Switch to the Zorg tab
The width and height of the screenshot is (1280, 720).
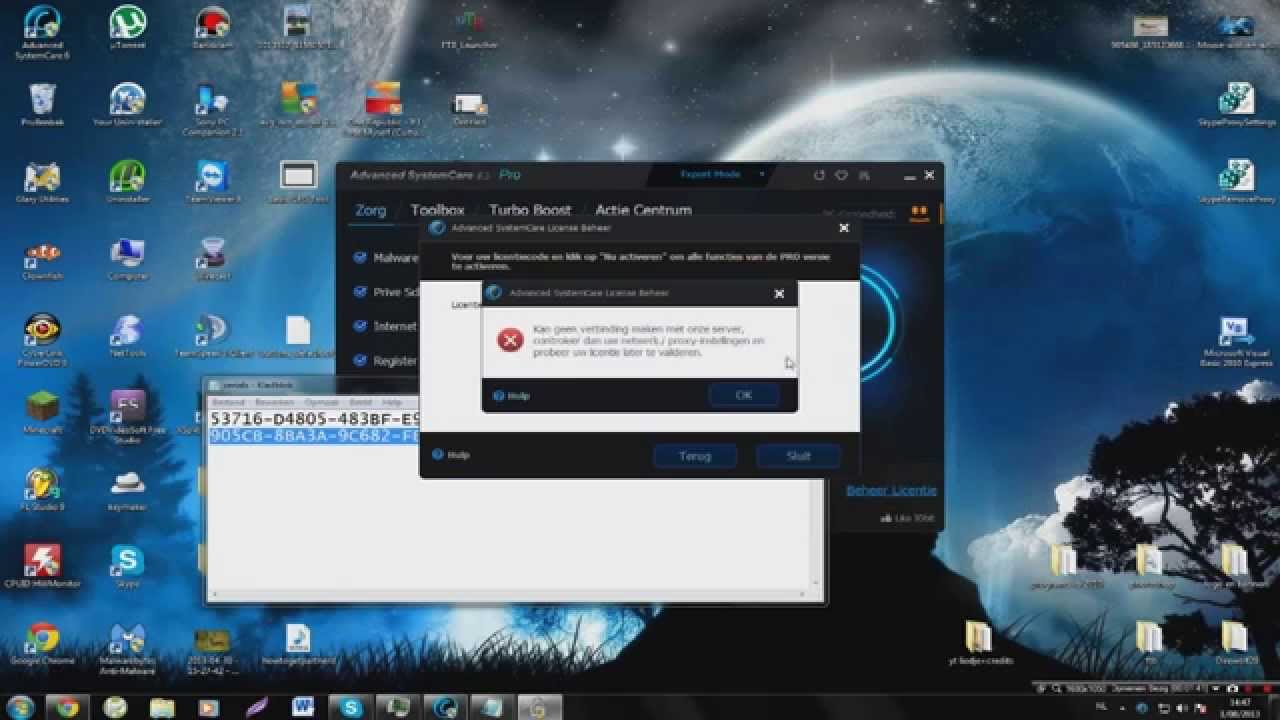(x=371, y=211)
